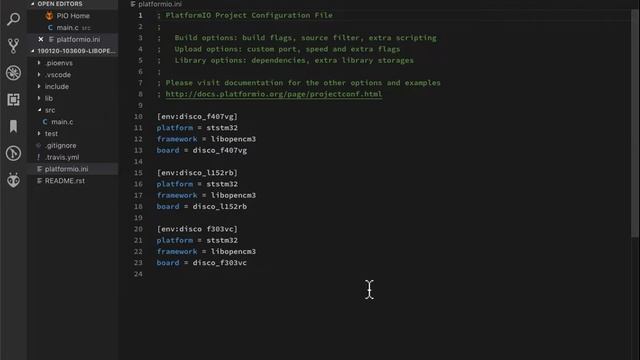Screen dimensions: 640x360
Task: Click the 'Library options' comment line
Action: tap(294, 60)
